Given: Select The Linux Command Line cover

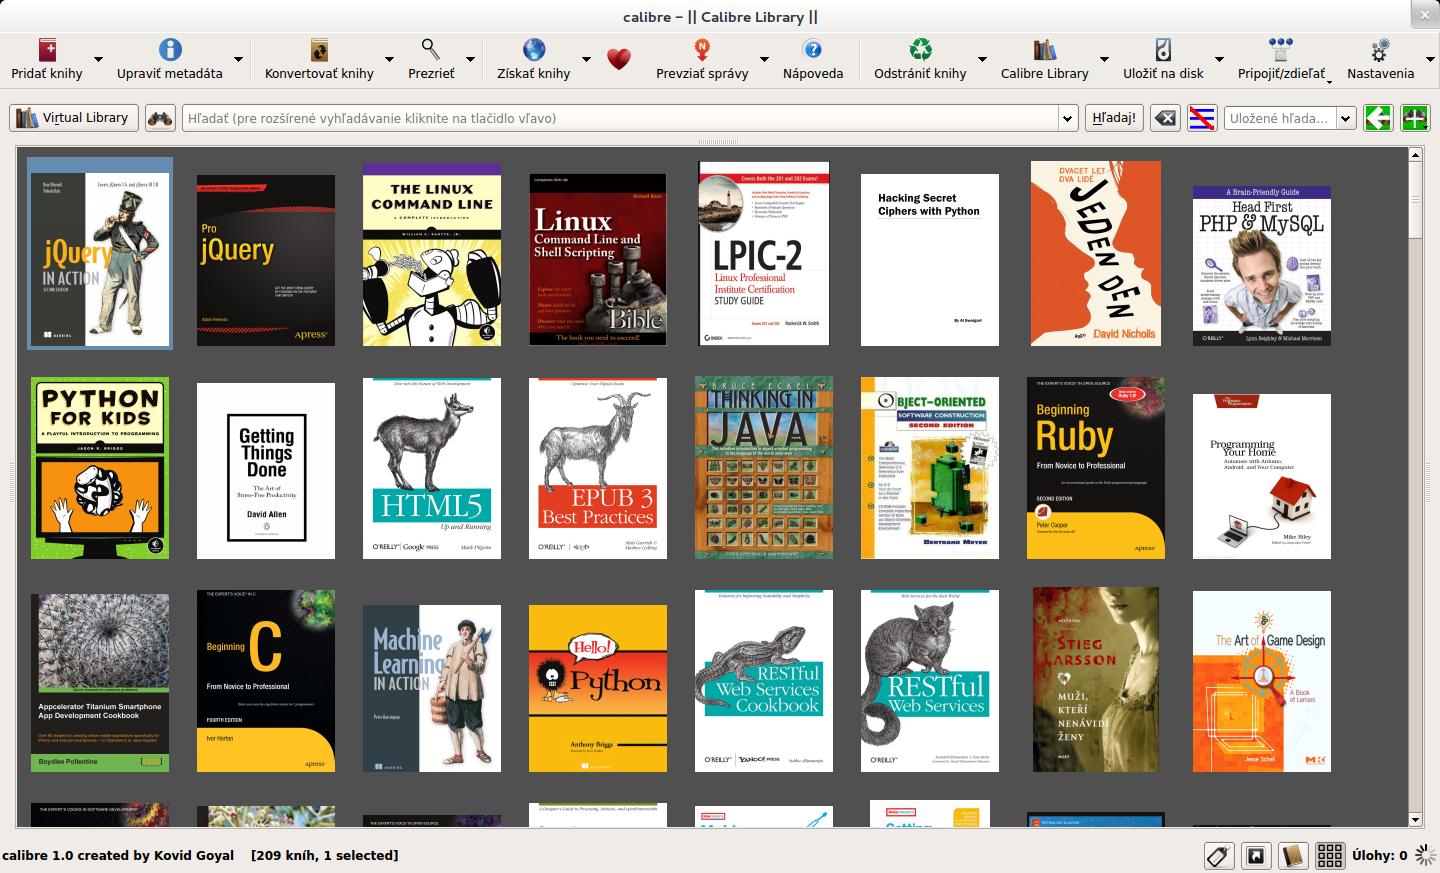Looking at the screenshot, I should 432,254.
